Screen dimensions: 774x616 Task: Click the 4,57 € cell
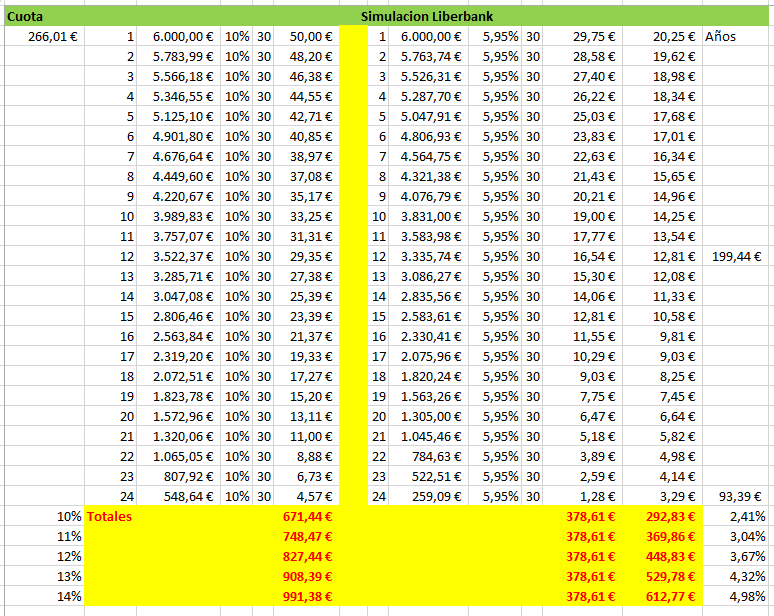click(306, 496)
